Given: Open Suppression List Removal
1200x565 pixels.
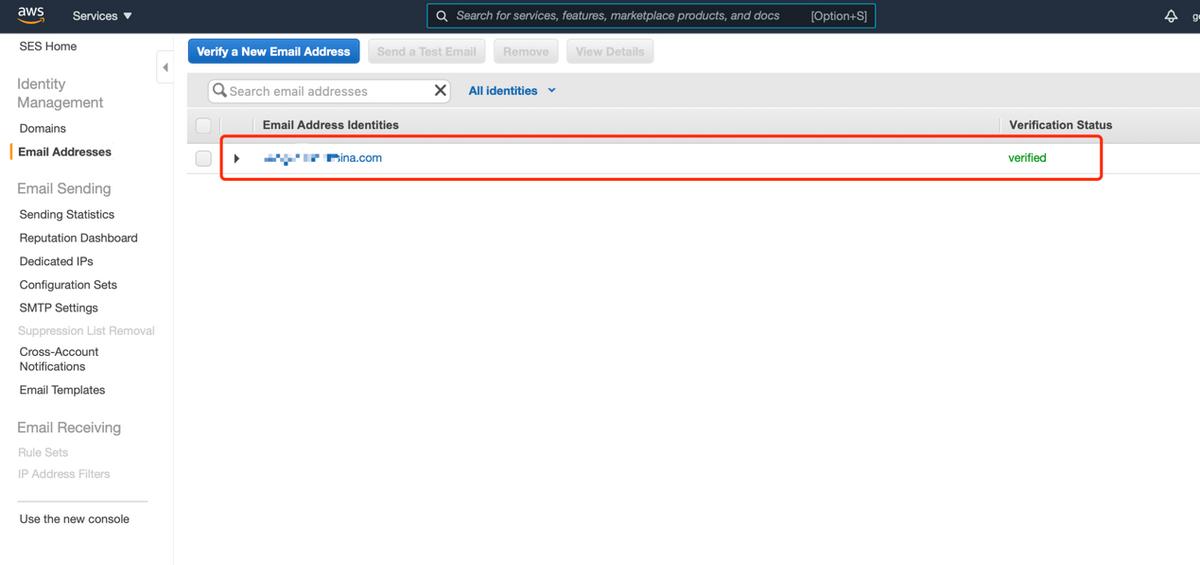Looking at the screenshot, I should (86, 331).
